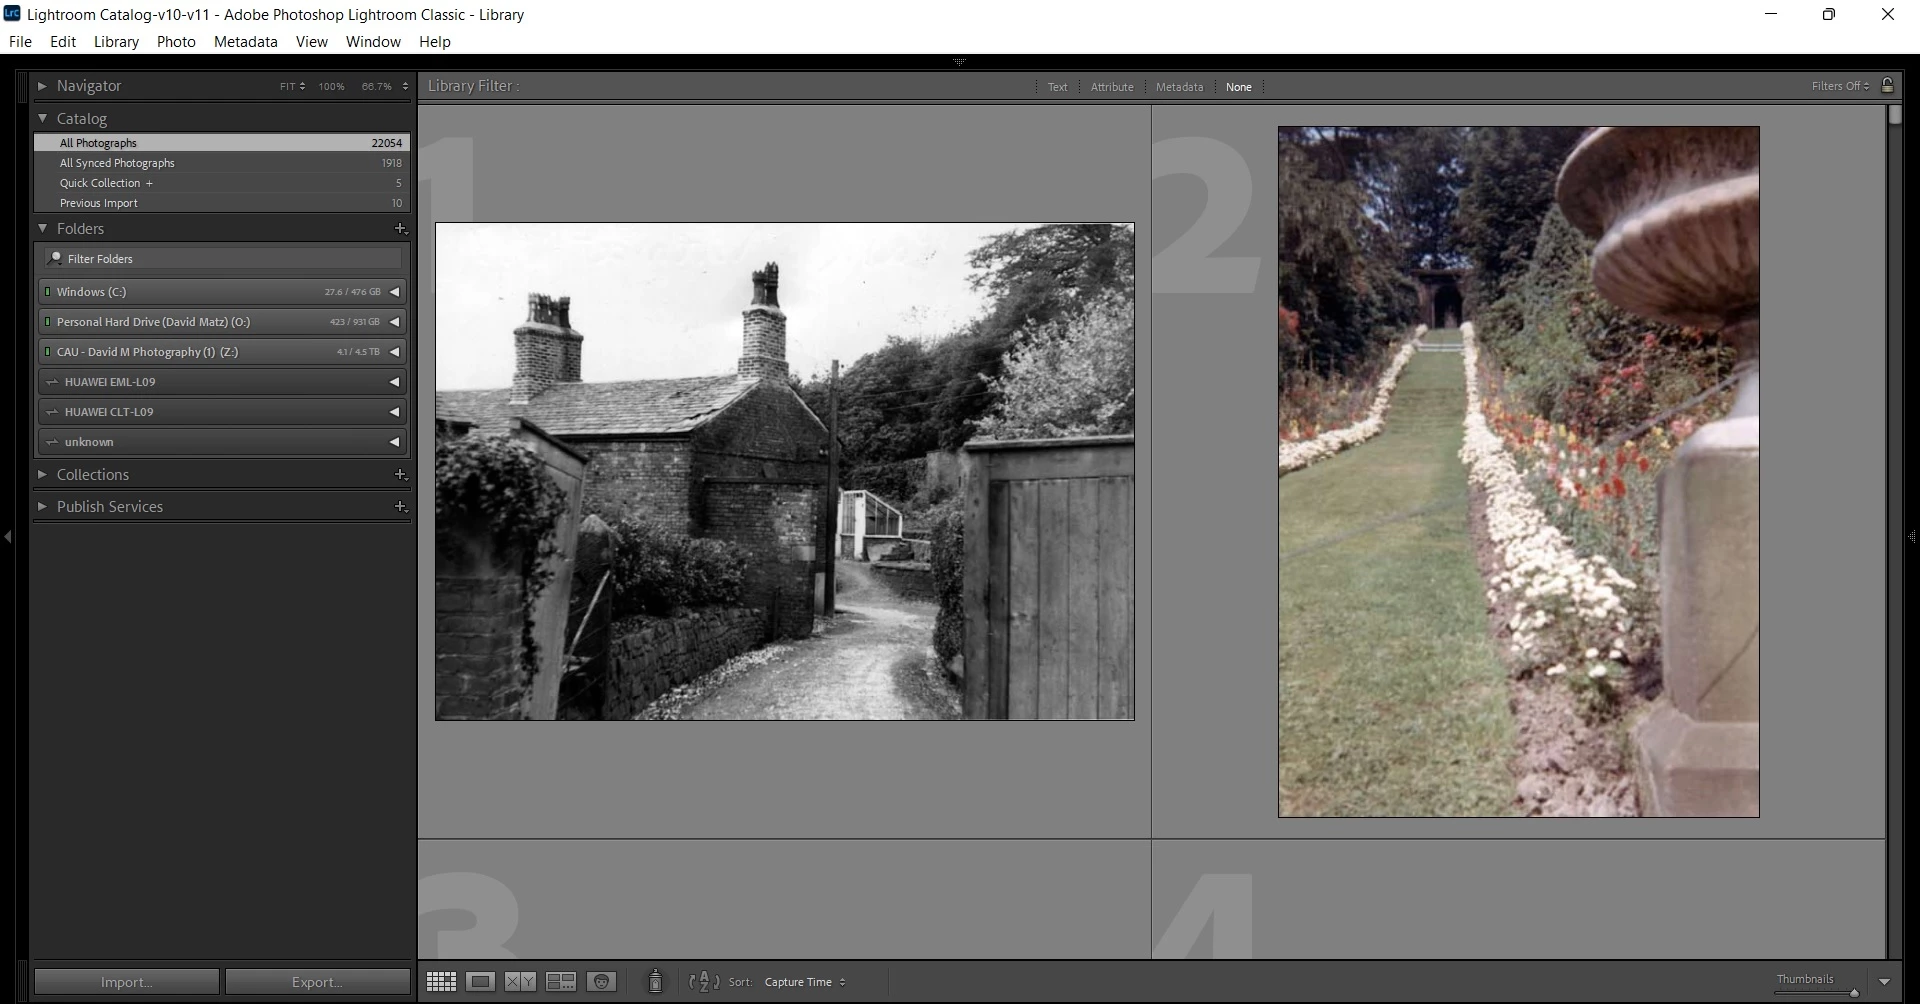Click Personal Hard Drive volume status indicator
The height and width of the screenshot is (1004, 1920).
point(47,322)
